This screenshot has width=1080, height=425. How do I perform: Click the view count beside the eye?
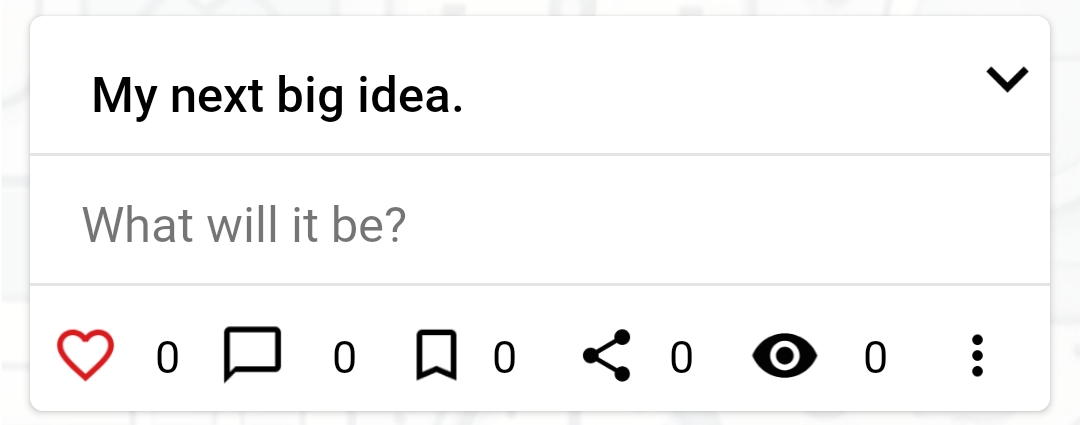[x=875, y=357]
